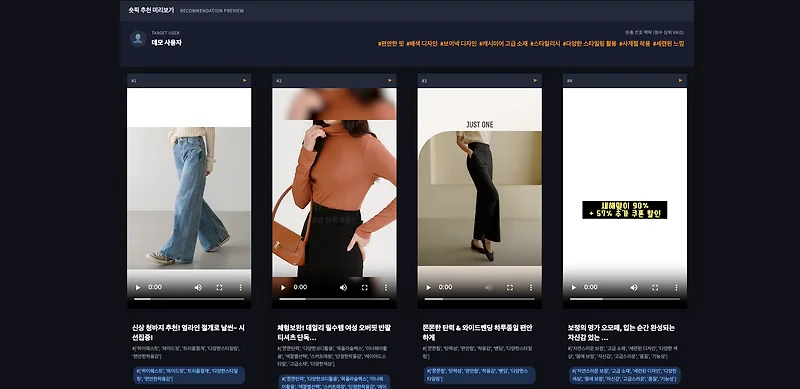The height and width of the screenshot is (389, 800).
Task: Click the blue keyword tag box under card #2
Action: [x=335, y=382]
